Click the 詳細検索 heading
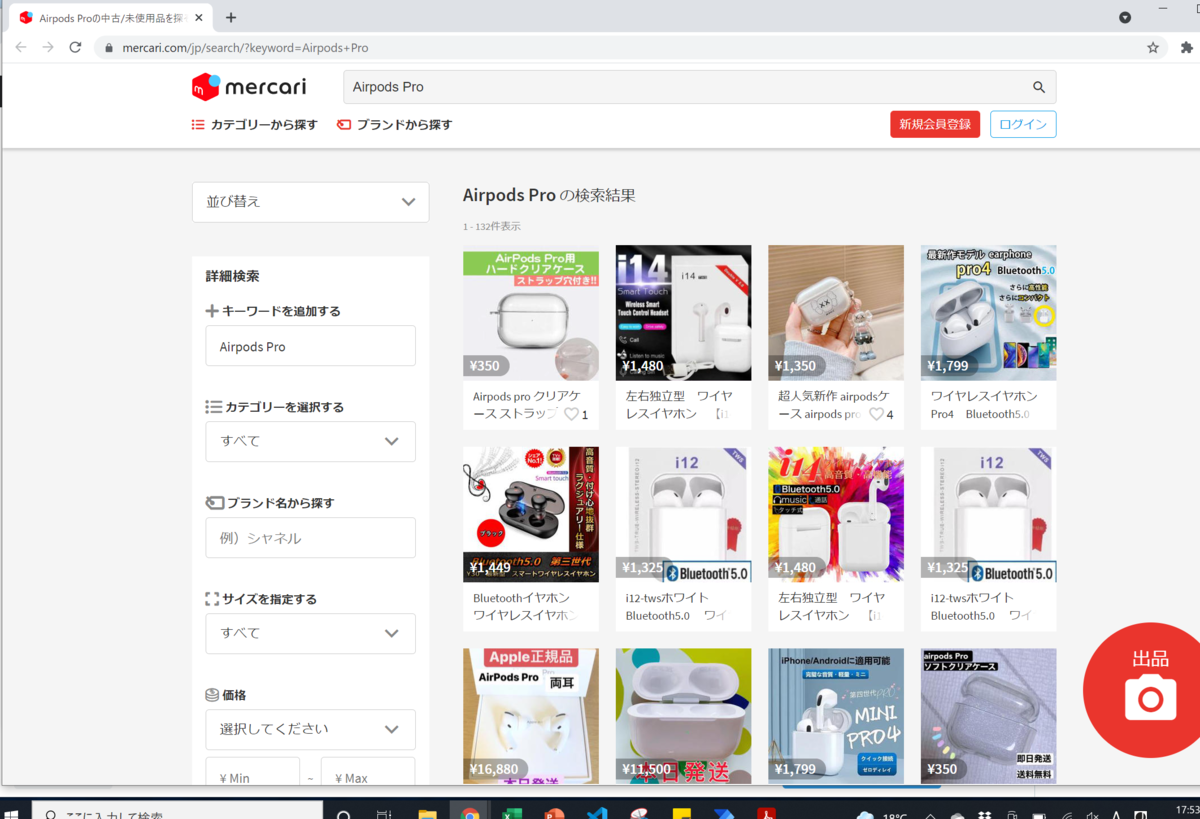The image size is (1200, 819). 233,276
